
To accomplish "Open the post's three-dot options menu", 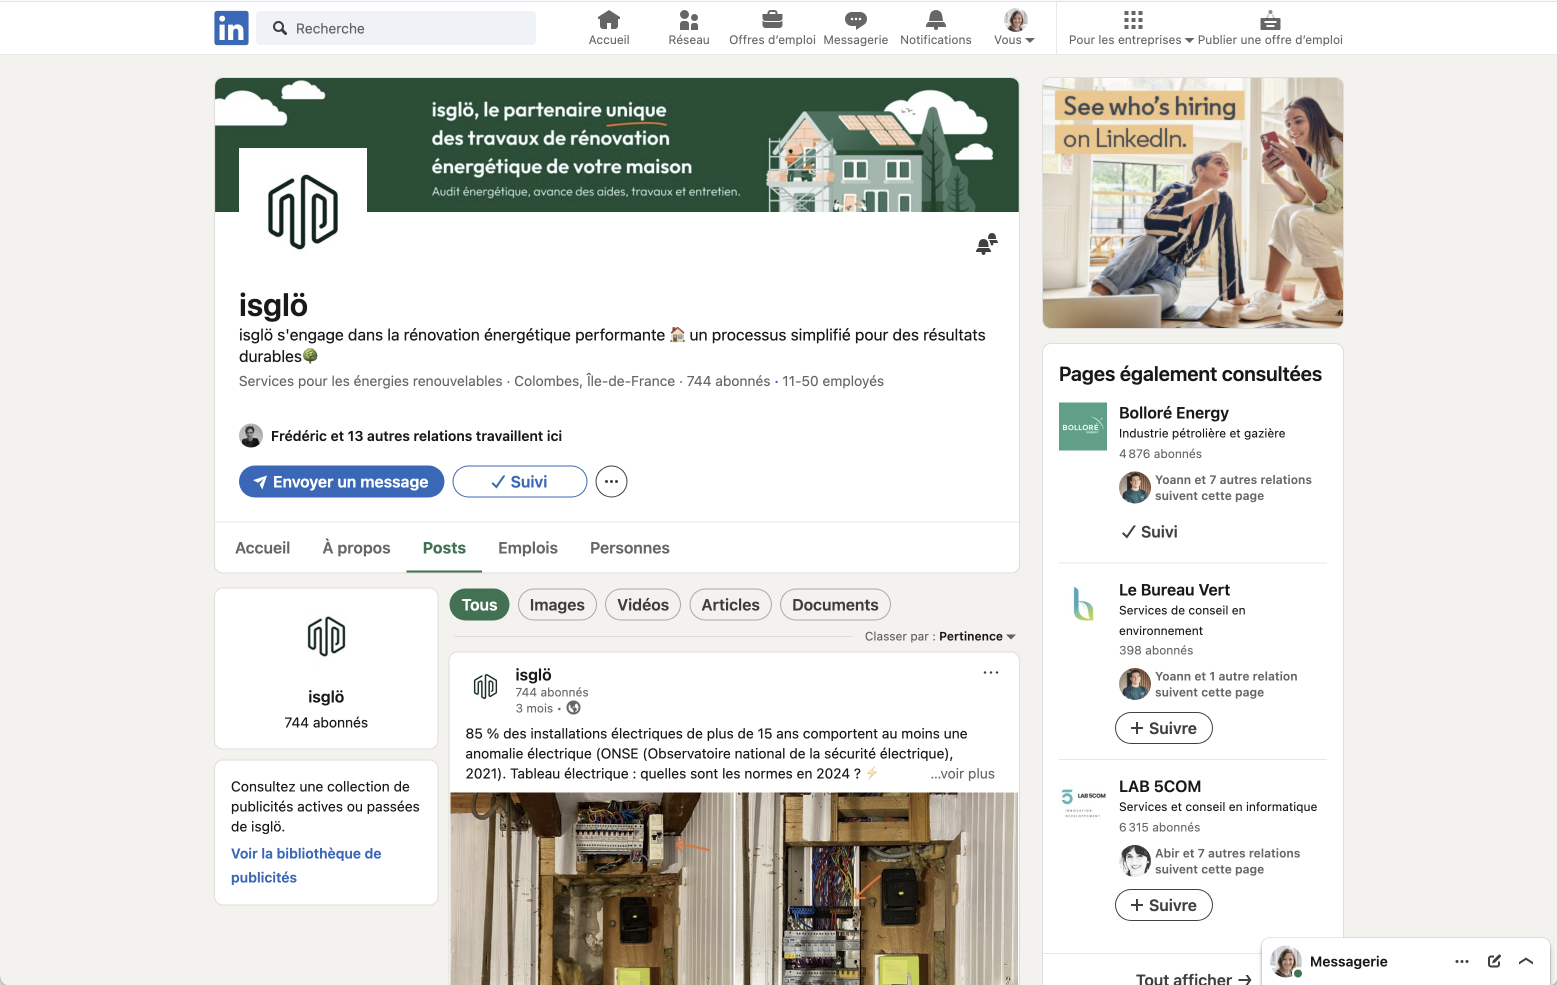I will point(991,673).
